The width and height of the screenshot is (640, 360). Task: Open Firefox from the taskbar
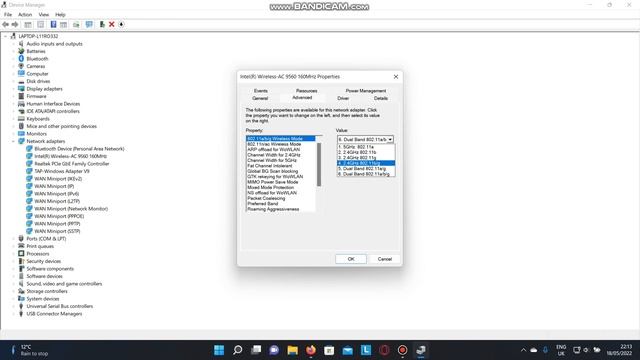click(x=311, y=350)
